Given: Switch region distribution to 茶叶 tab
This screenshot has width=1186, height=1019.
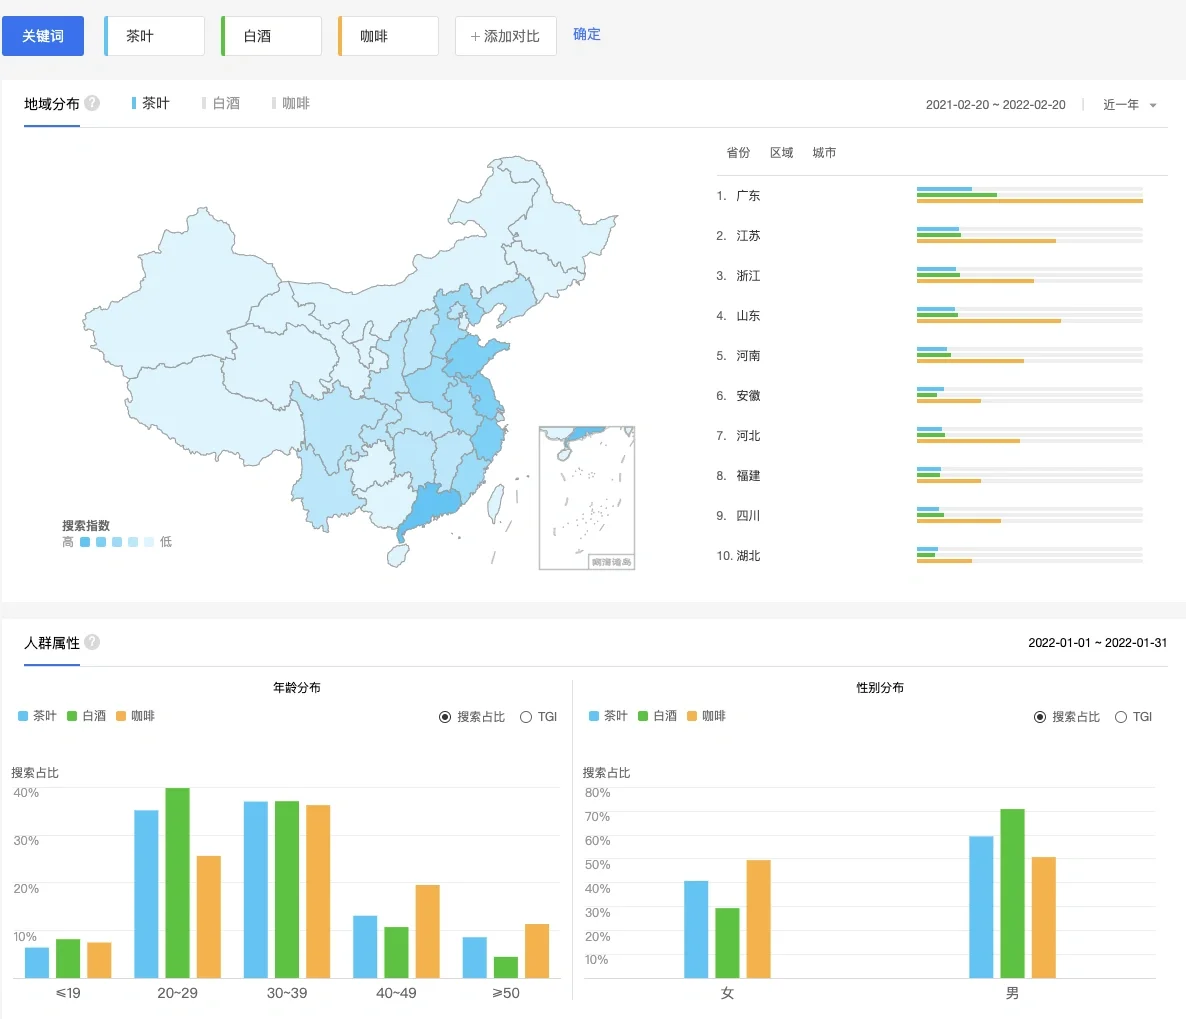Looking at the screenshot, I should point(151,103).
